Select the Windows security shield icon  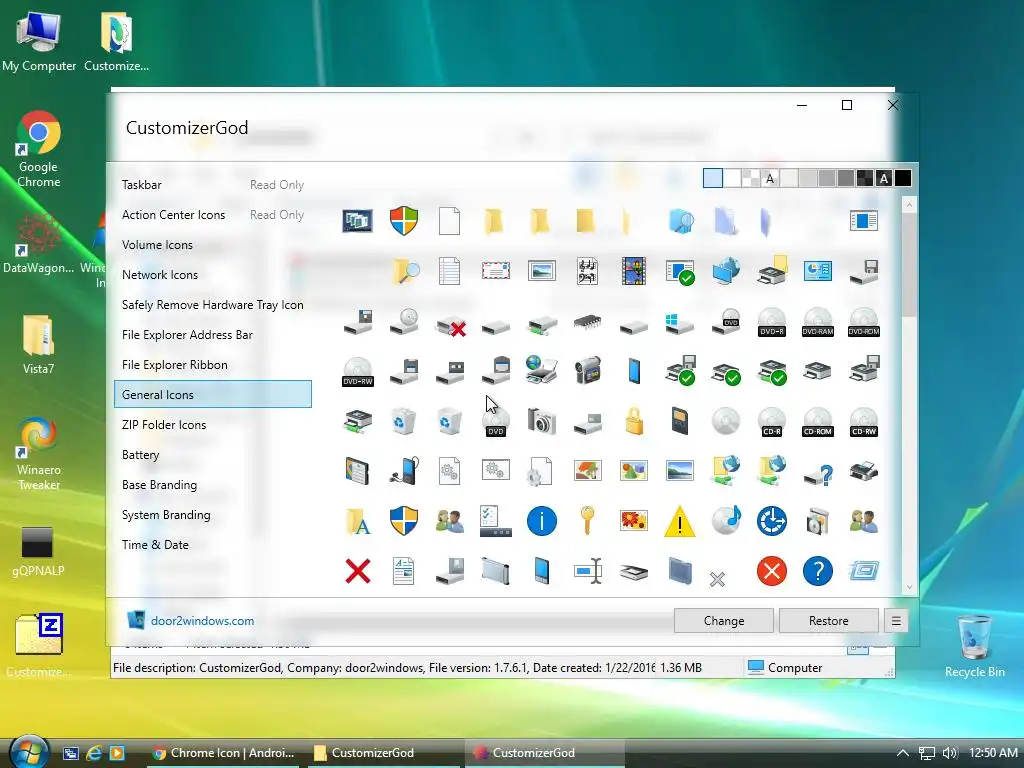tap(404, 221)
